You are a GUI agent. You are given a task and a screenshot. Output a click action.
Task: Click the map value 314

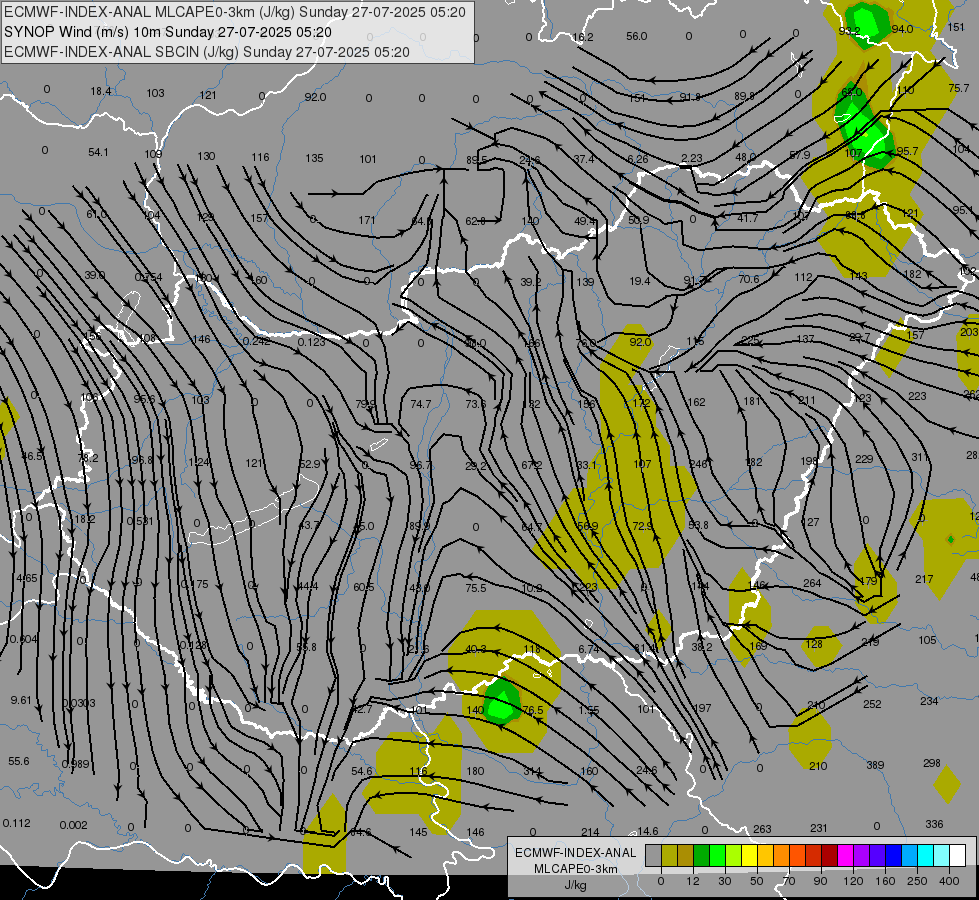533,771
